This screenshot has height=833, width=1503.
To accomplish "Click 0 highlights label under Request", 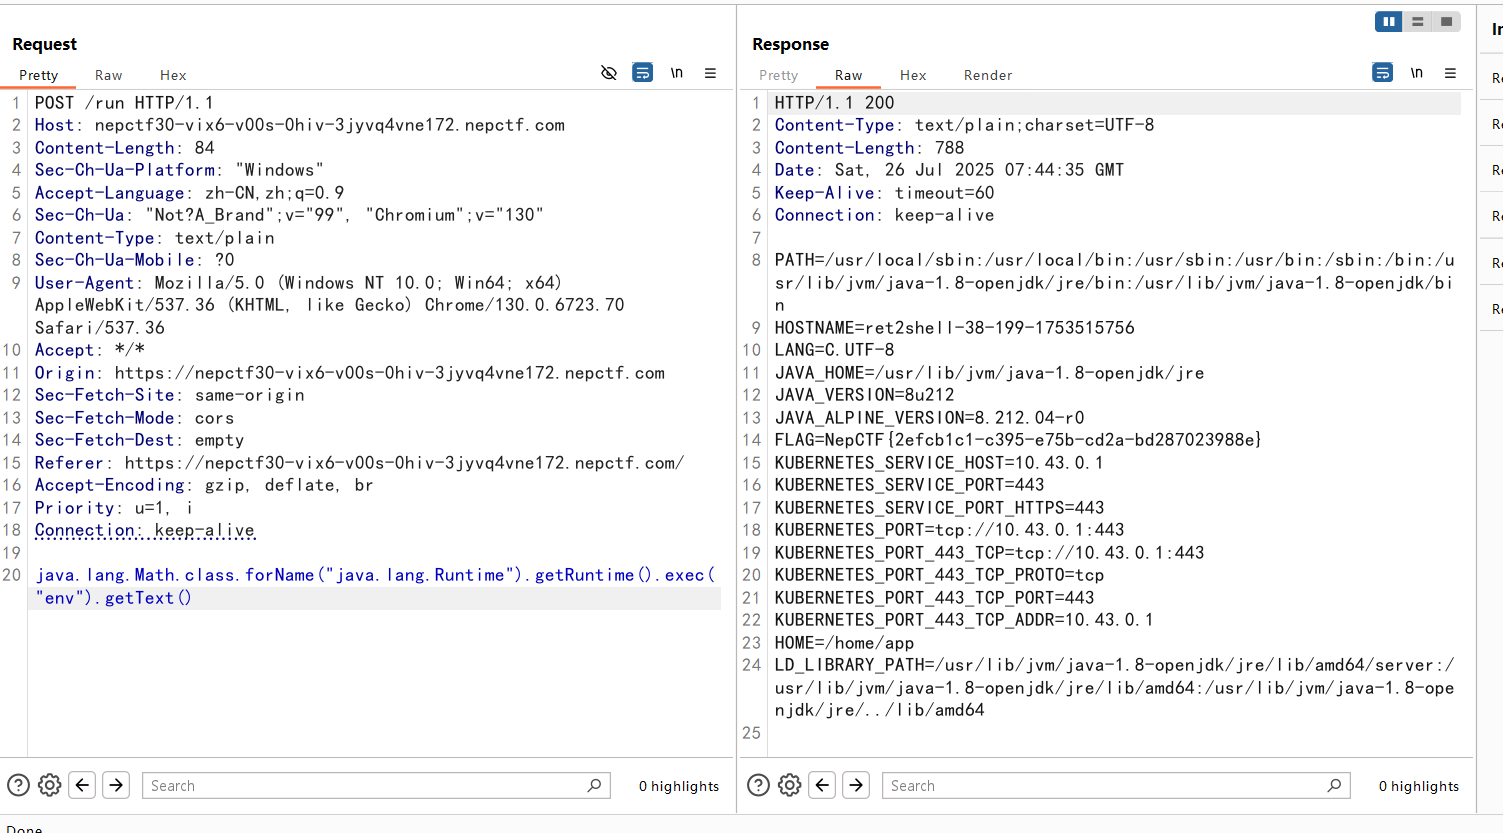I will [679, 786].
